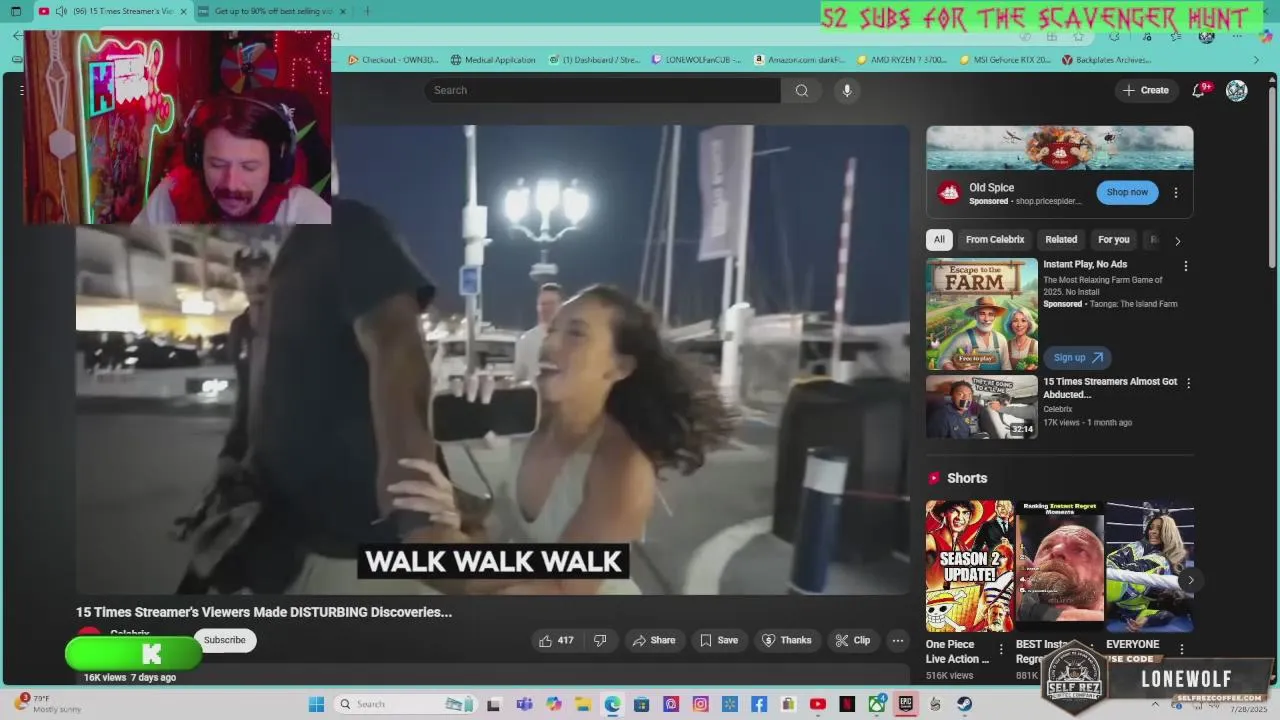Open 15 Times Streamers Almost Got Abducted thumbnail
Screen dimensions: 1280x720
click(x=982, y=407)
